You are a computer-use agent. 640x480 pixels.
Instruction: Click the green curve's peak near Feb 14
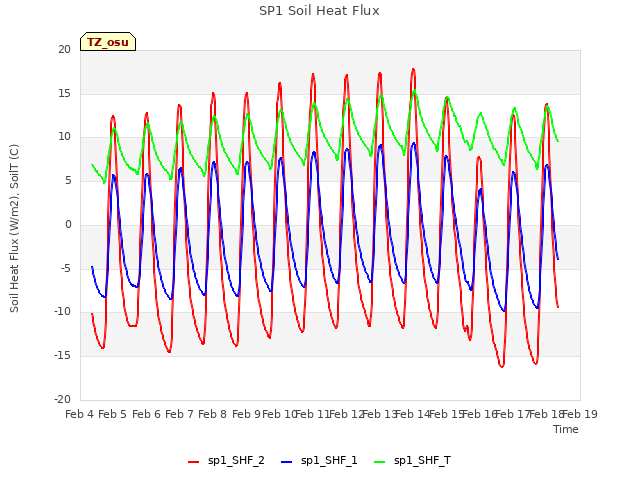point(414,91)
